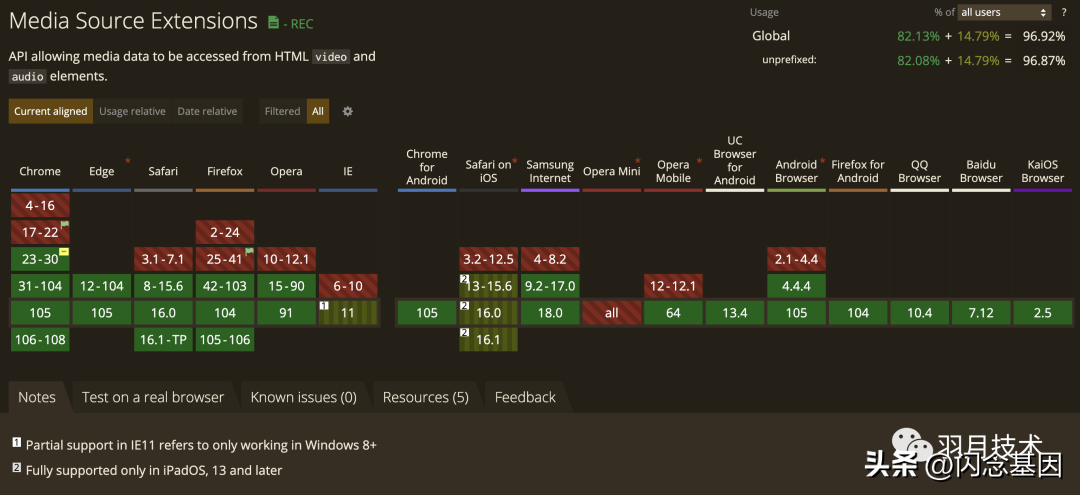Switch to Usage relative view
Viewport: 1080px width, 495px height.
tap(132, 112)
